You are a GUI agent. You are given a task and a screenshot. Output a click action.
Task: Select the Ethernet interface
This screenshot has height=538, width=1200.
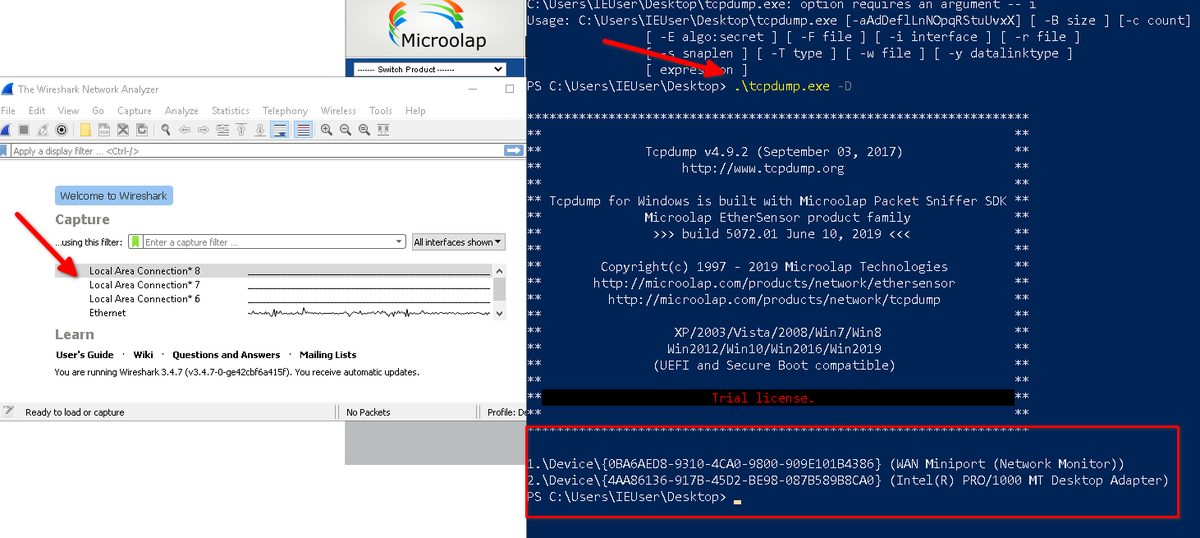[x=274, y=313]
